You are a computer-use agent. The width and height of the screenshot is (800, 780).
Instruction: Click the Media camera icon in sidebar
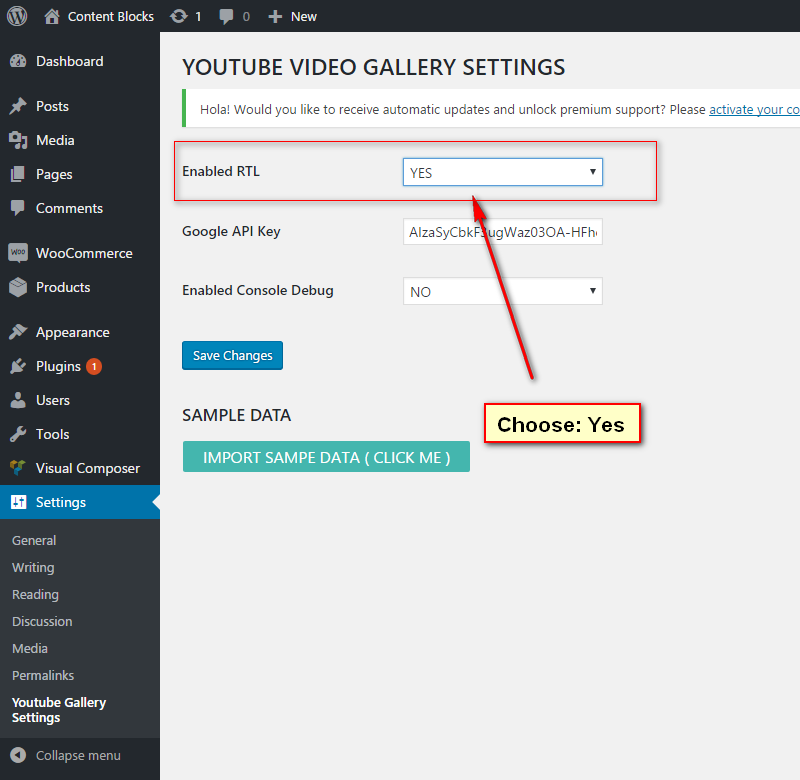18,140
